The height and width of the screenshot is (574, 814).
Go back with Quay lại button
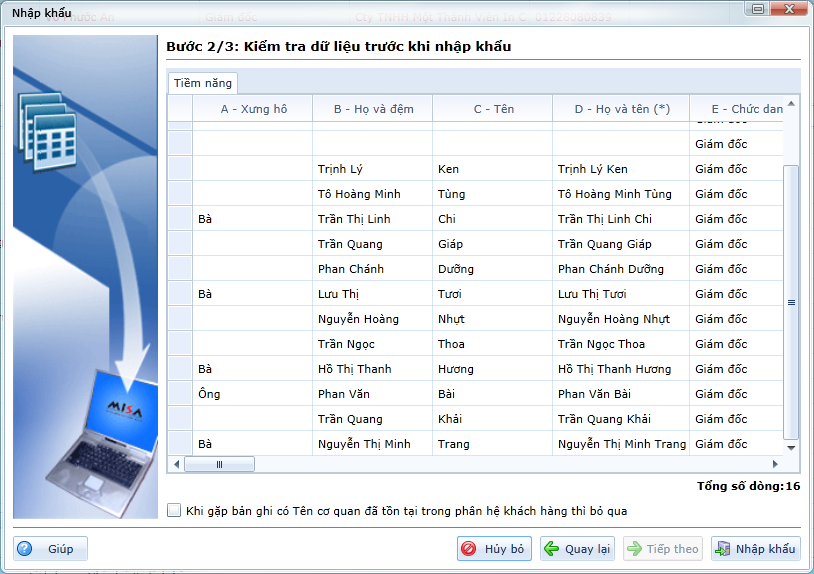tap(577, 549)
